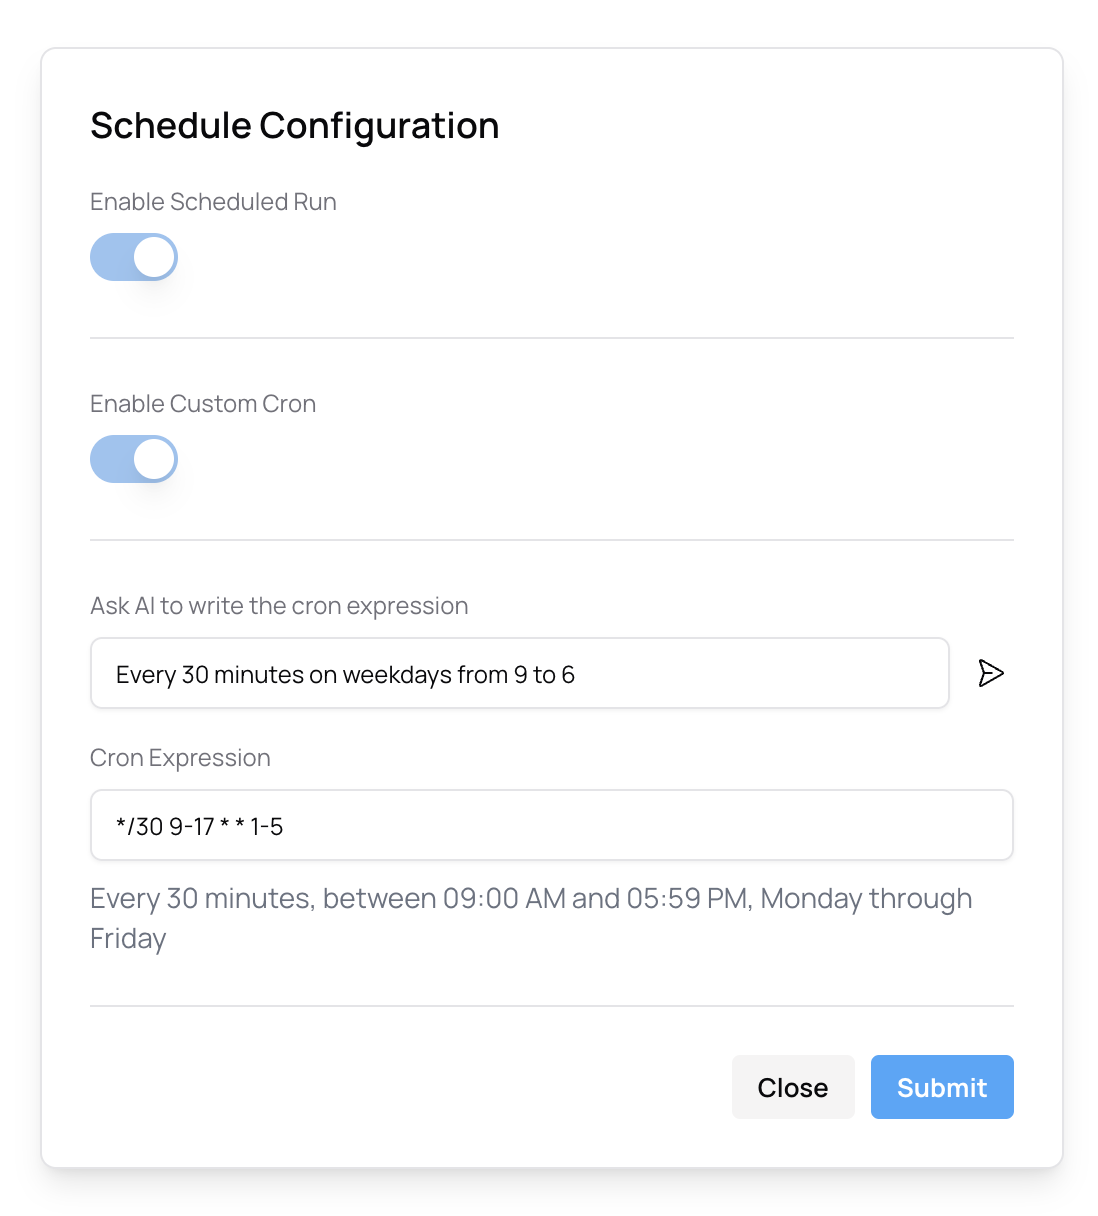
Task: Click the white knob of Custom Cron toggle
Action: pos(154,459)
